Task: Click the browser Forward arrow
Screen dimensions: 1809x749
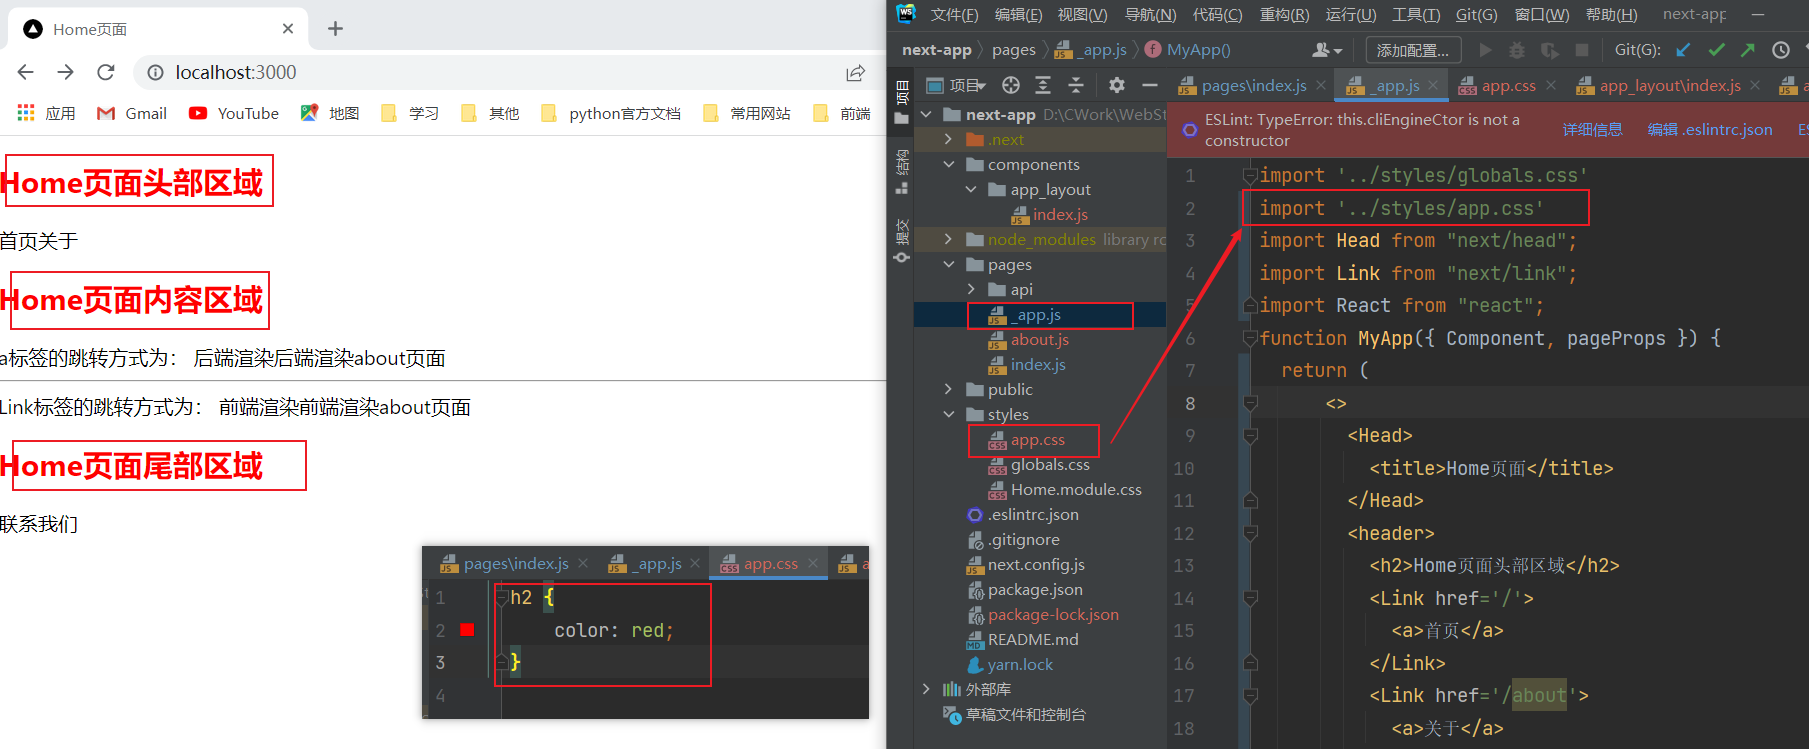Action: [x=66, y=72]
